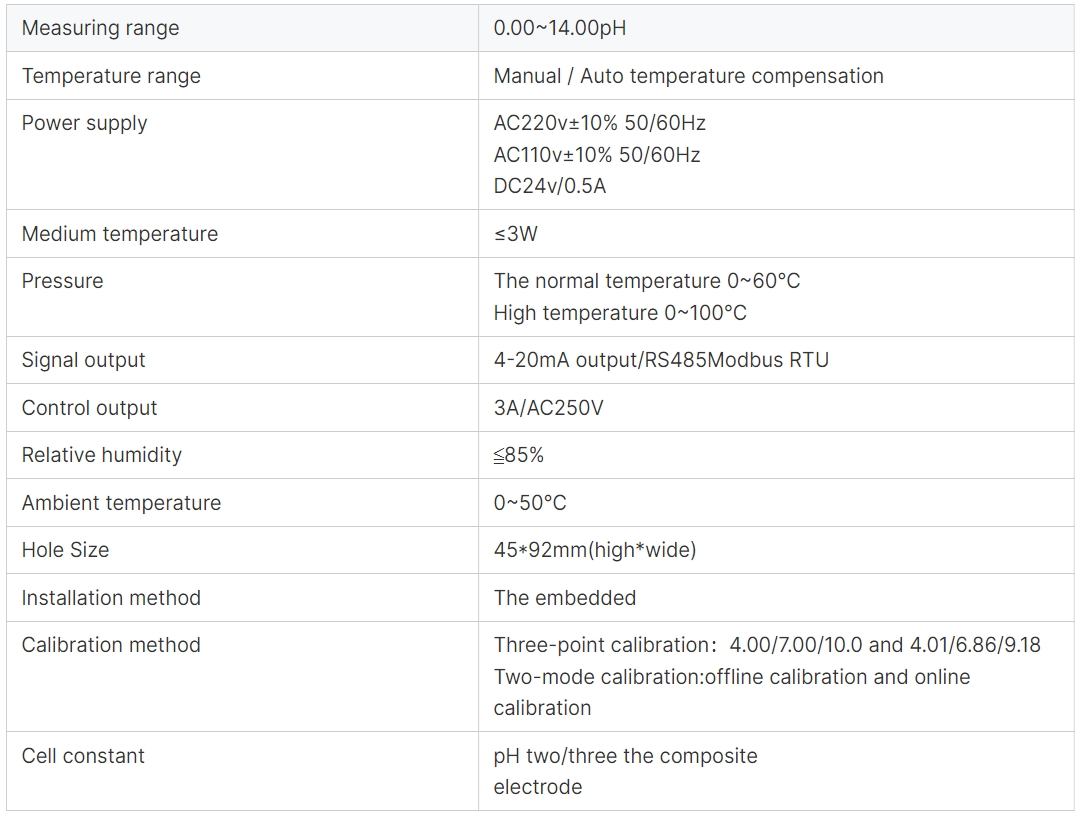Click the Installation method label

point(111,597)
